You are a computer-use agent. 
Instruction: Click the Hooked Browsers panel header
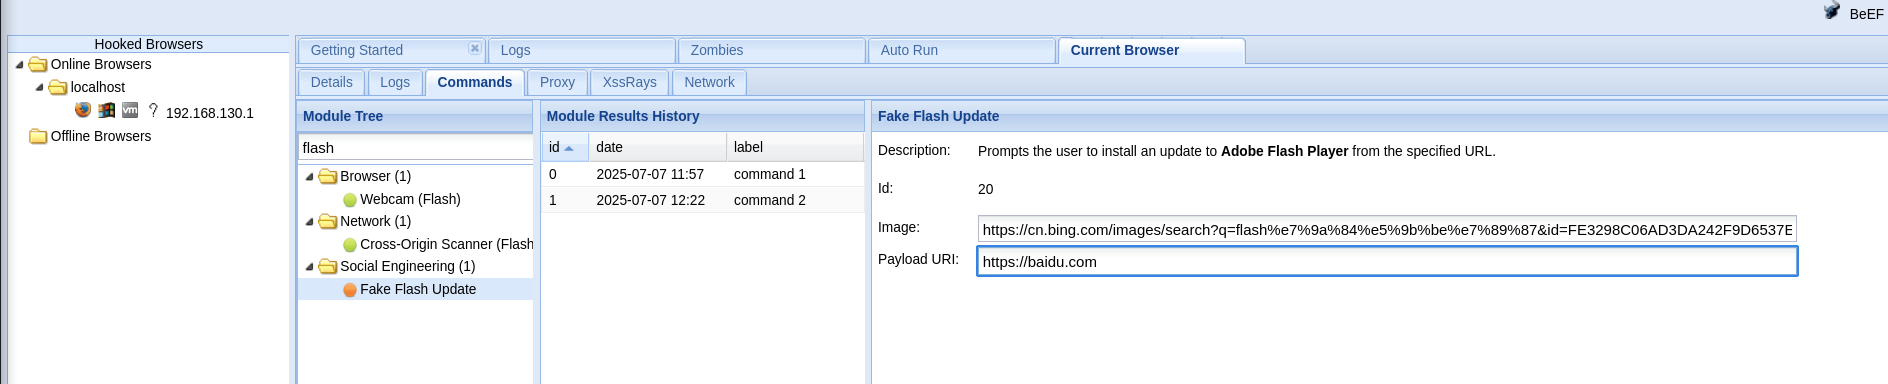pos(148,44)
